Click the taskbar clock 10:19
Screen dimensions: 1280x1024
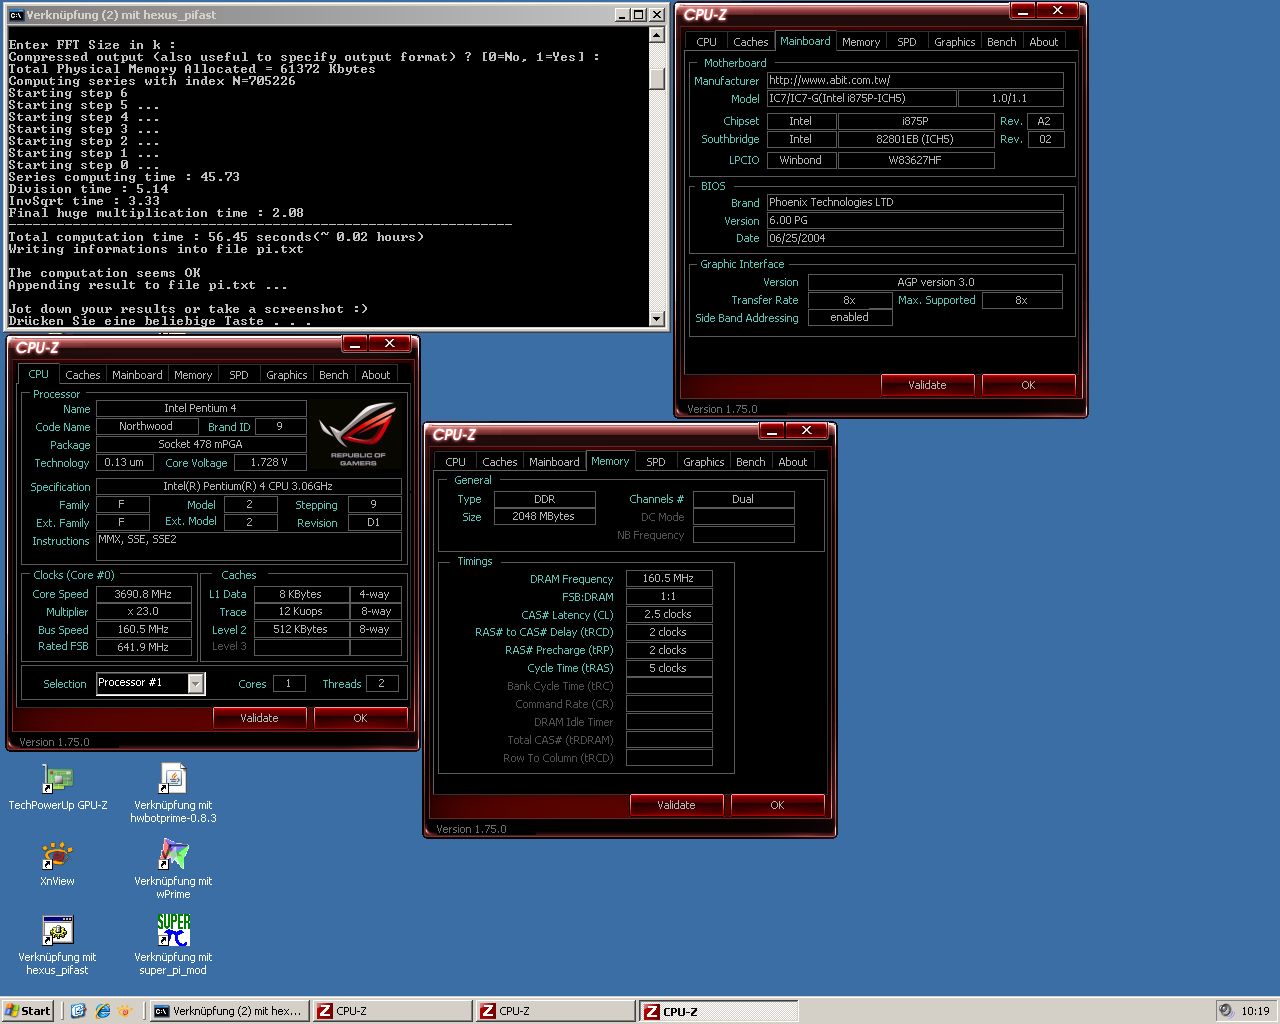point(1255,1011)
